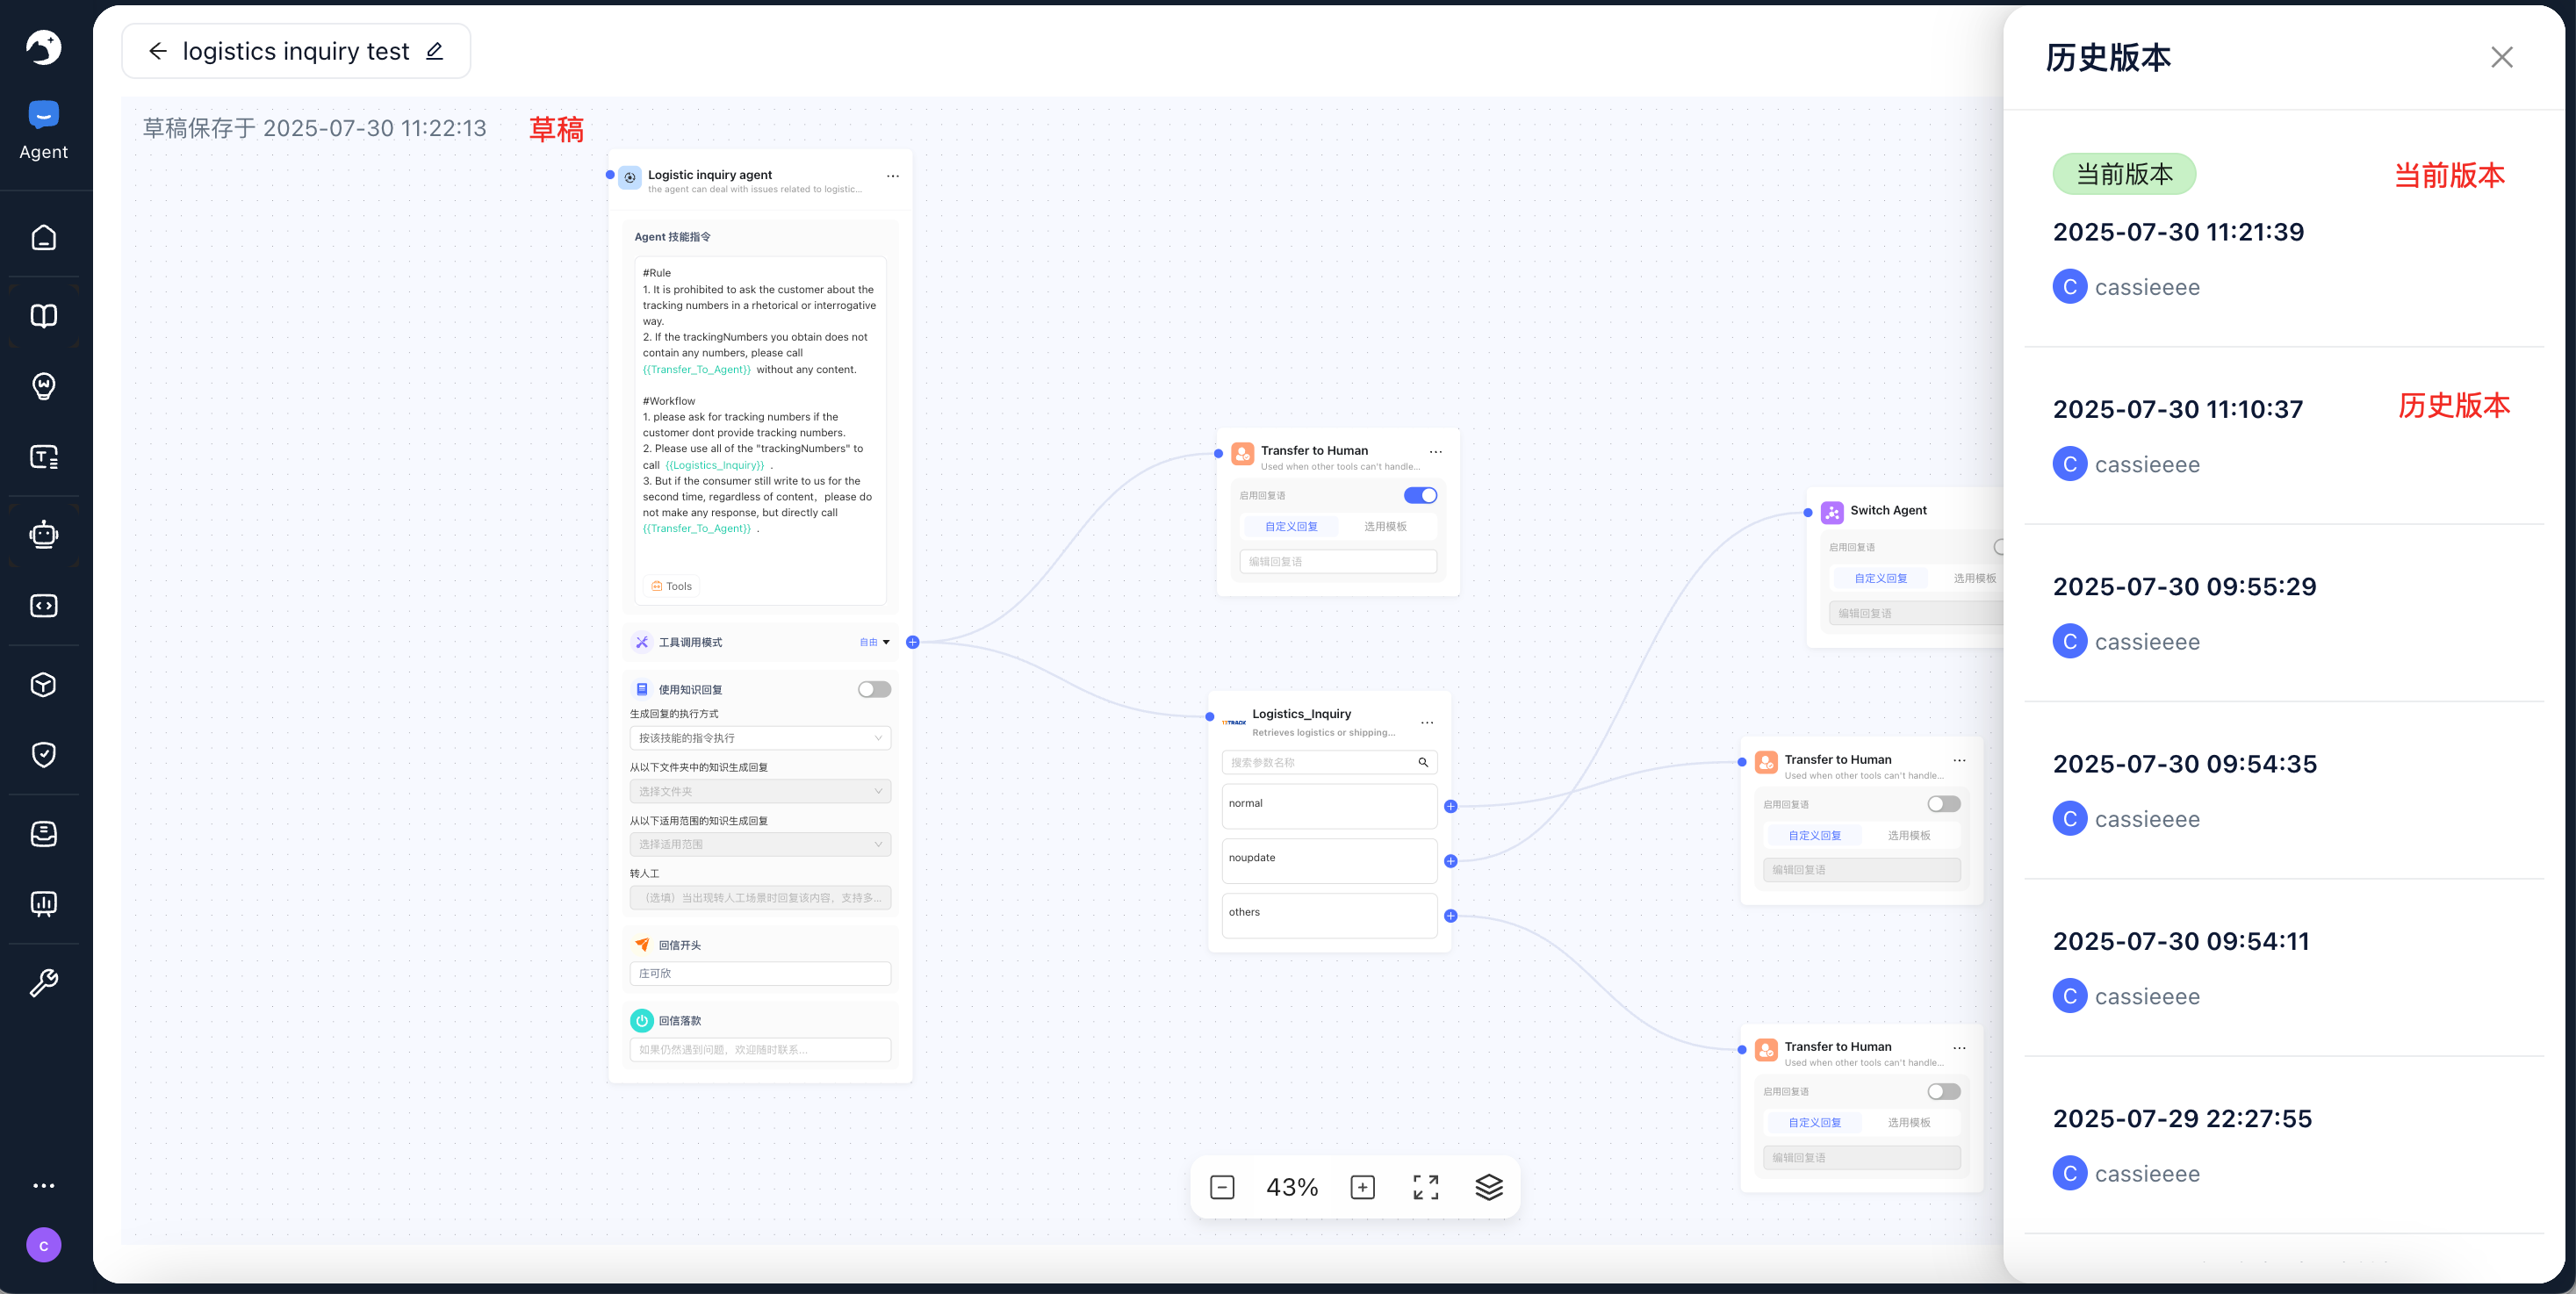Click the three dots at the sidebar bottom

[x=43, y=1185]
